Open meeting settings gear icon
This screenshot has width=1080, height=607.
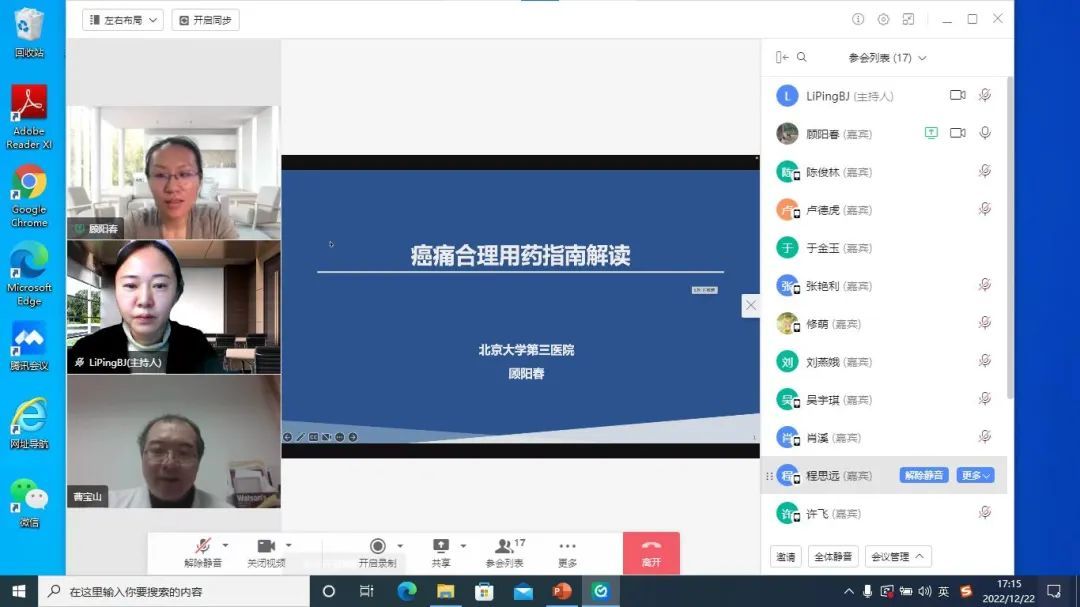pos(883,19)
